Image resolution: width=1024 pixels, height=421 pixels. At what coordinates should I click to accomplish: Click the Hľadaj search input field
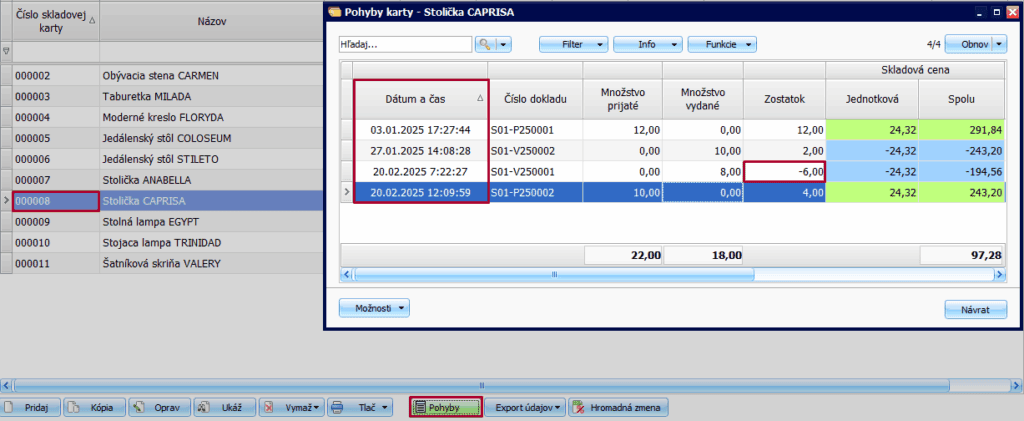405,44
